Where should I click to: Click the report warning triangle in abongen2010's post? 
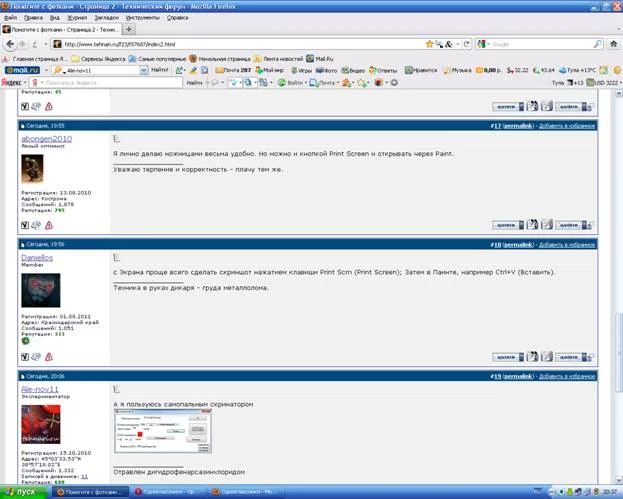[x=49, y=225]
